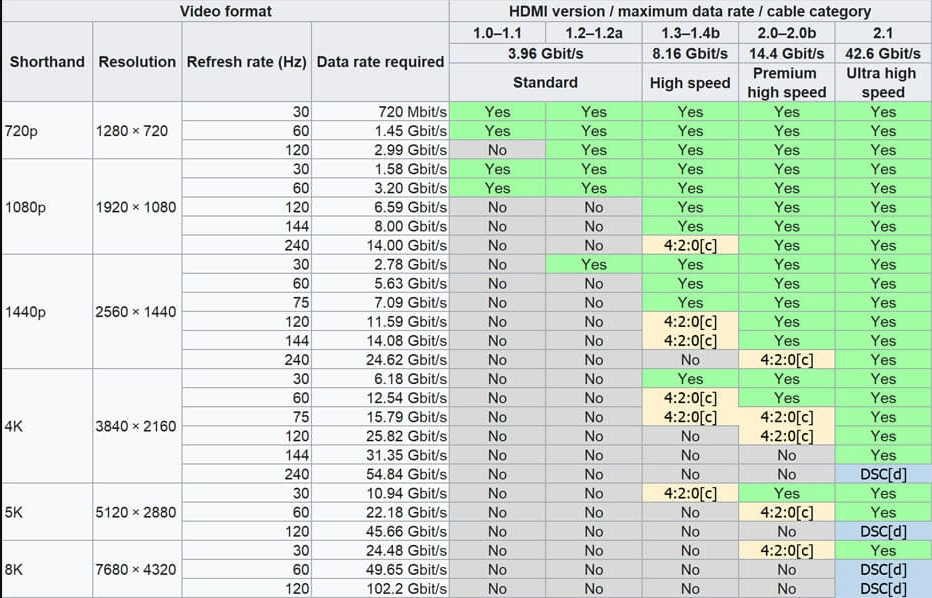Click the 11.59 Gbit/s data rate cell
This screenshot has height=598, width=932.
click(x=380, y=322)
